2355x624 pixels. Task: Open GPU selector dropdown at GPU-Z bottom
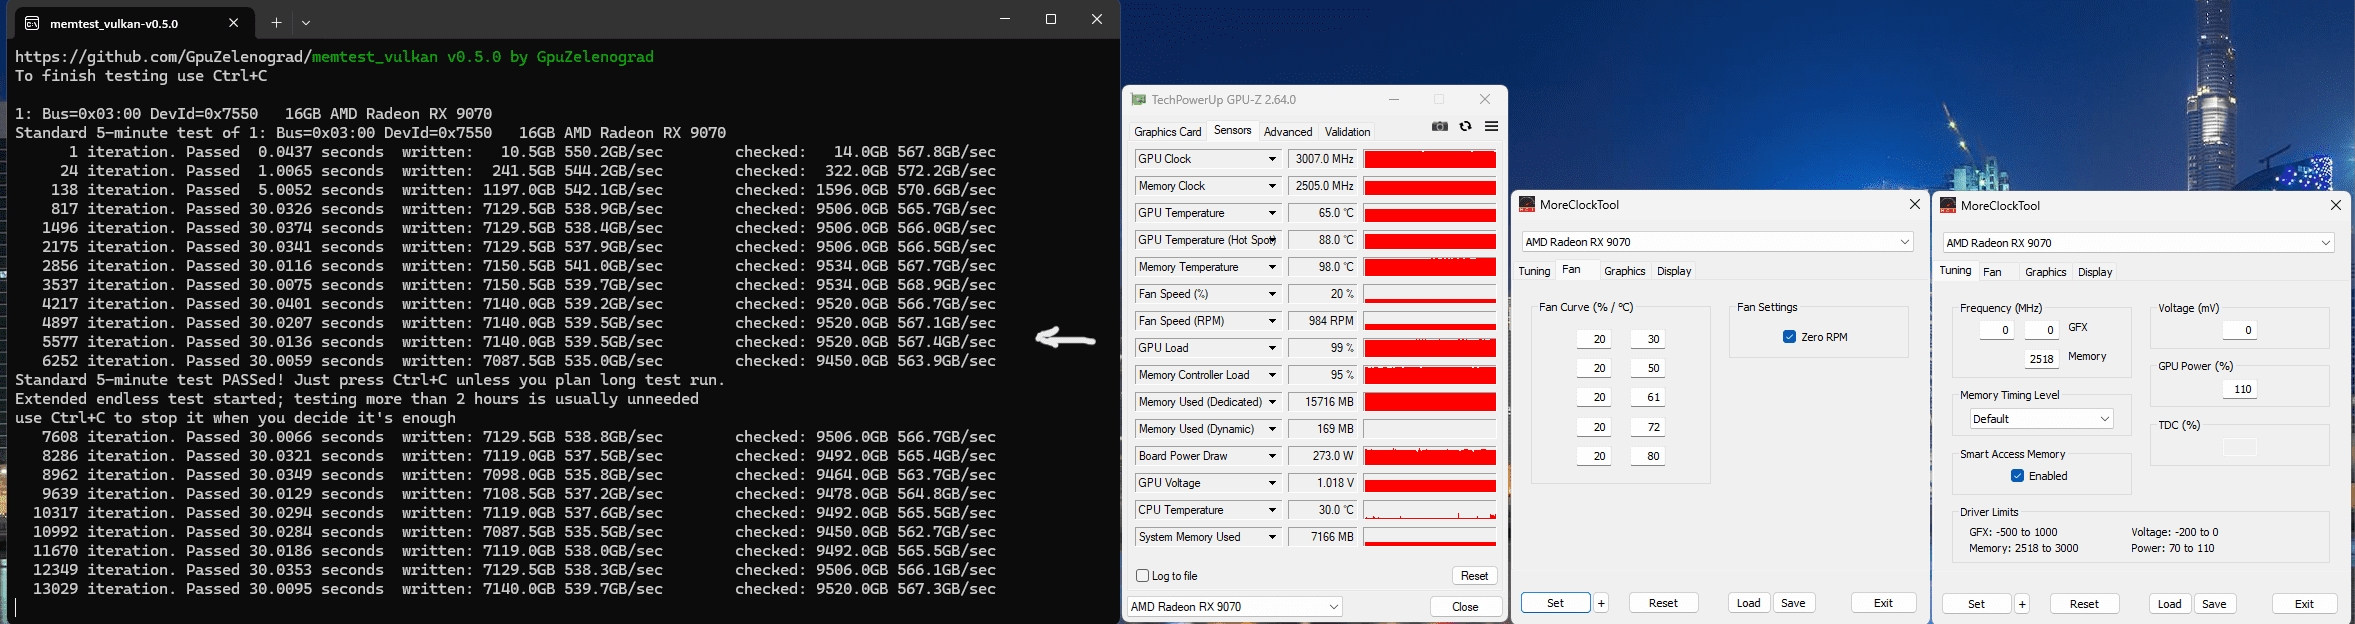[x=1234, y=607]
